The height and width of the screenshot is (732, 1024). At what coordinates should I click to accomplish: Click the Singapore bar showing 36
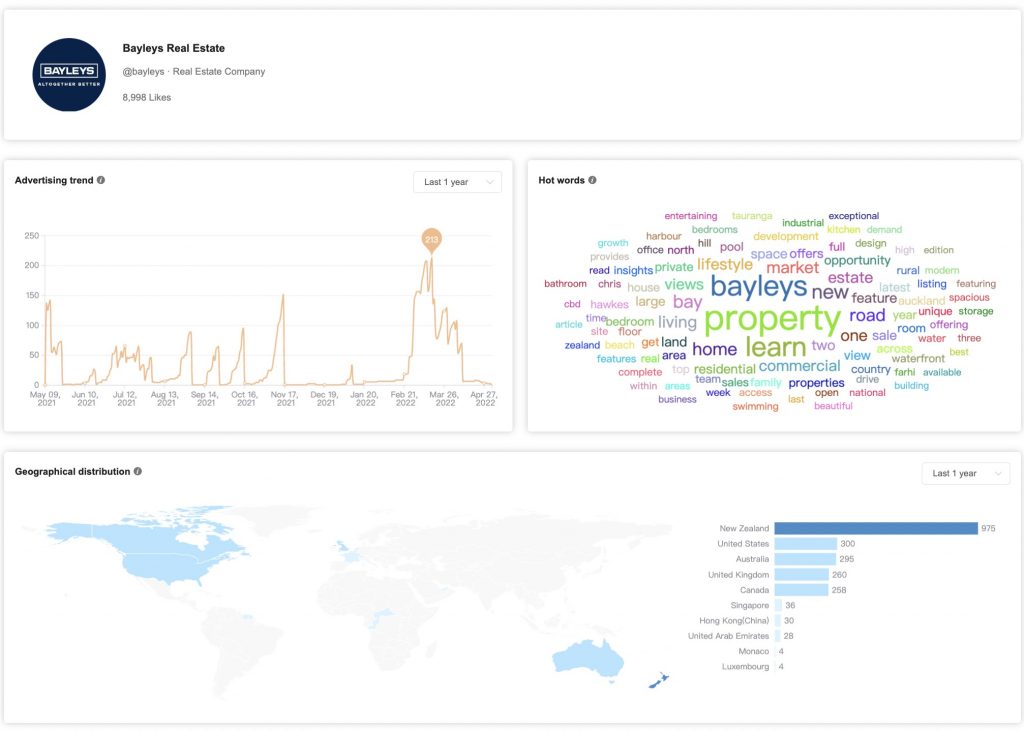[778, 605]
